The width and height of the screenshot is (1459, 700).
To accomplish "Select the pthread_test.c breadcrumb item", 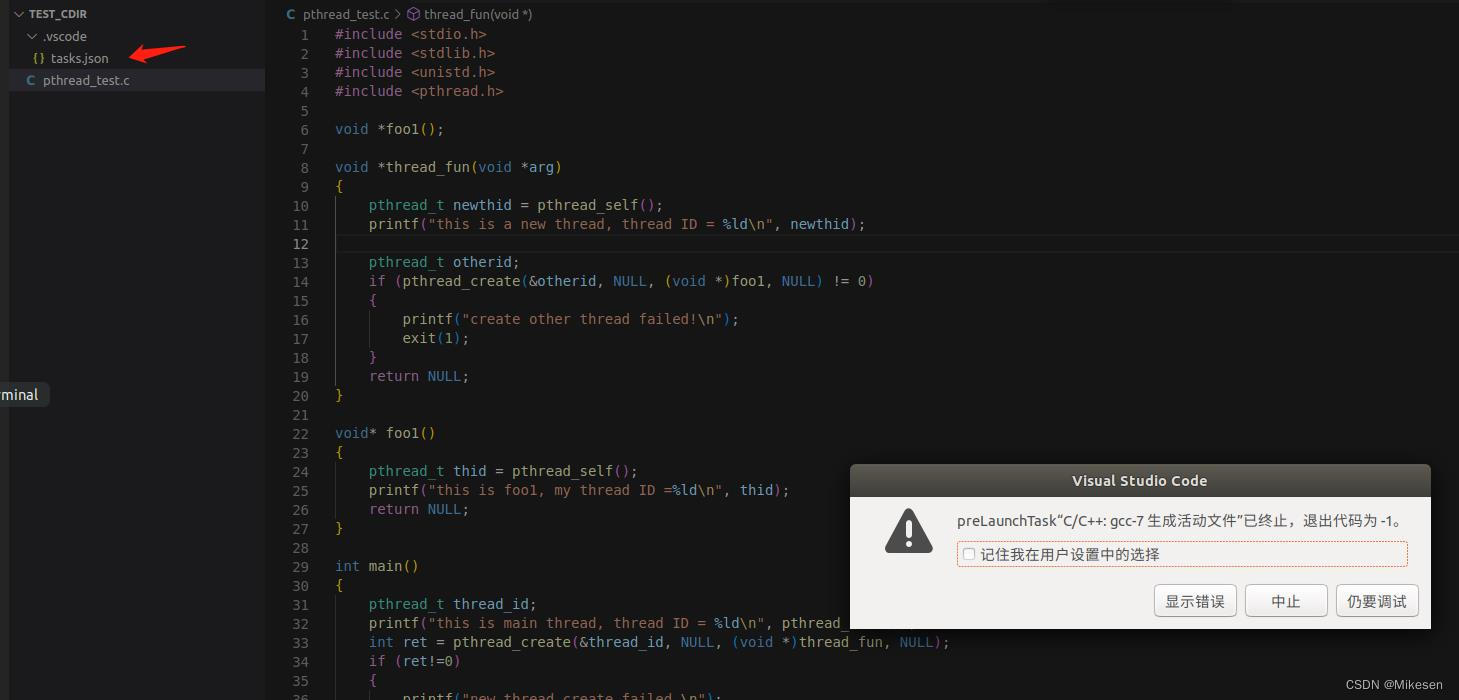I will click(345, 14).
